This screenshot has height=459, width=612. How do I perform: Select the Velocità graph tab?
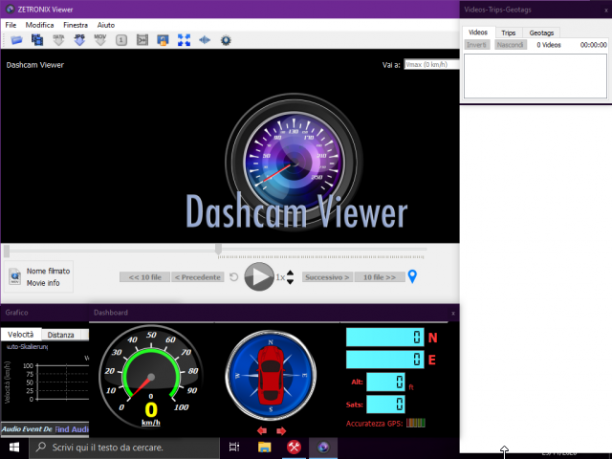pyautogui.click(x=21, y=334)
